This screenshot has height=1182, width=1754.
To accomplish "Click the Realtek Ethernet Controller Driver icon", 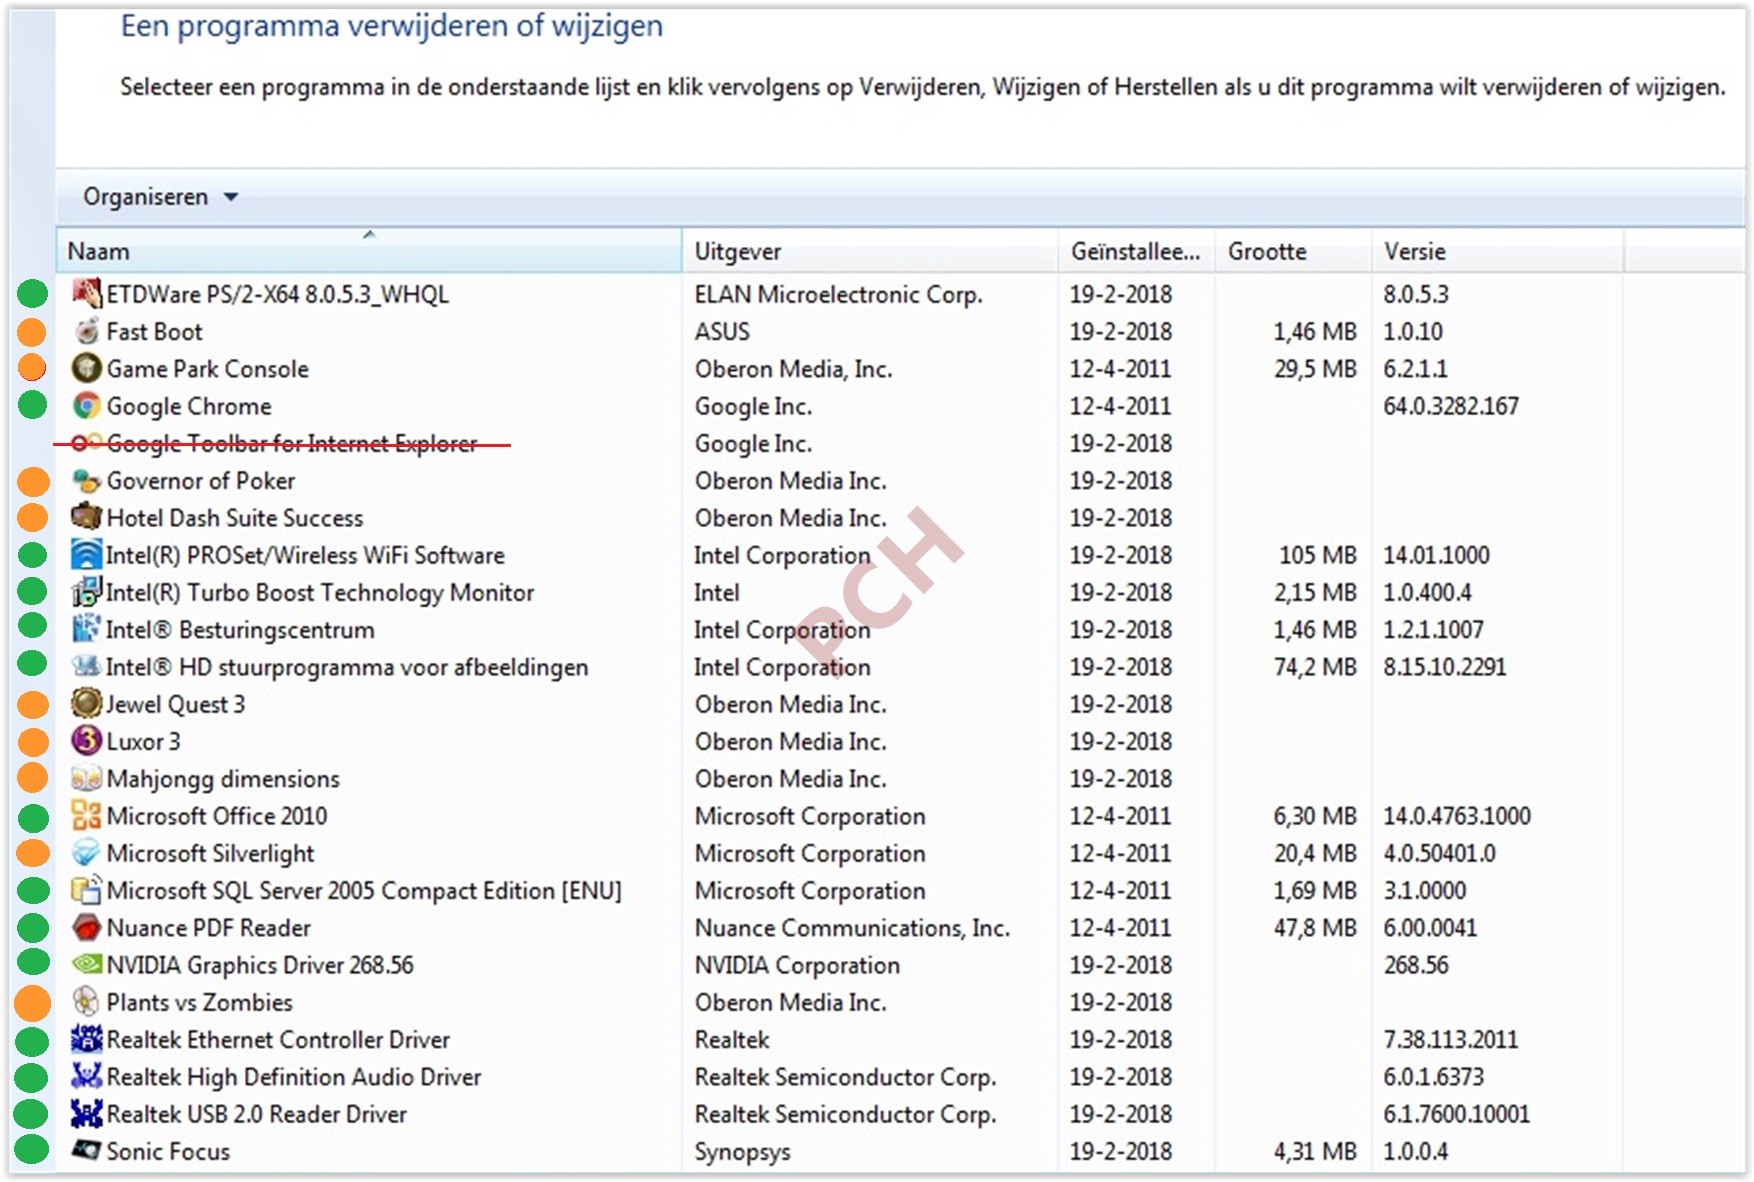I will 87,1039.
